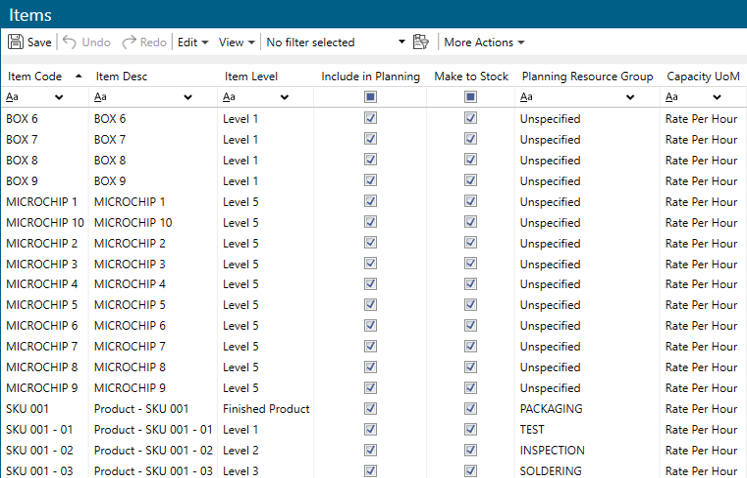Toggle Include in Planning filter checkbox

pos(370,97)
